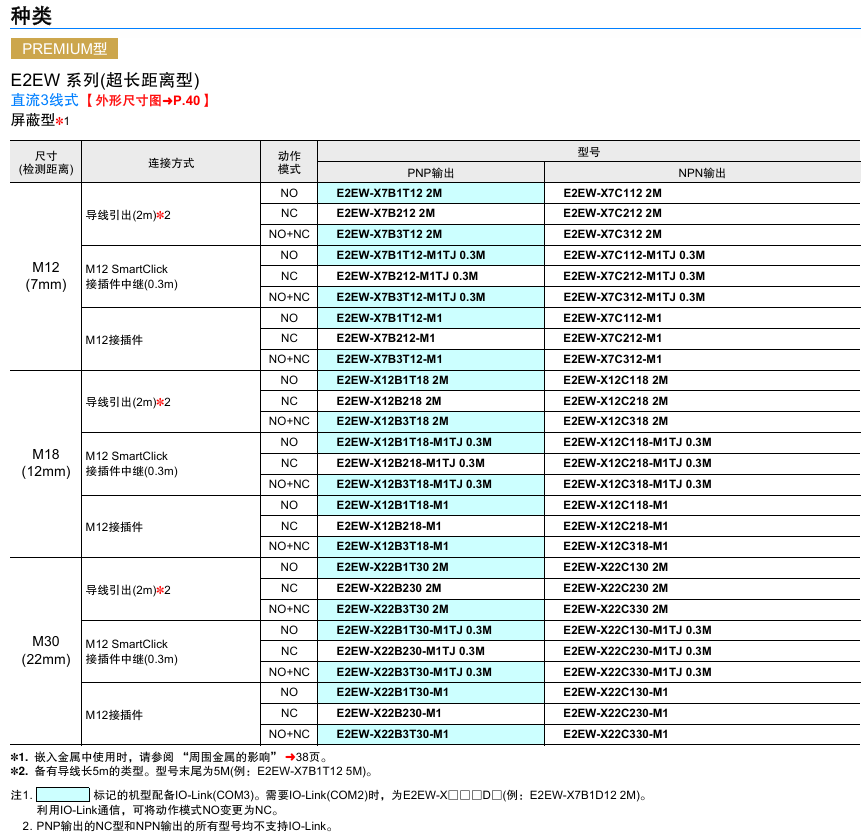Click the 动作模式 column header
Image resolution: width=864 pixels, height=836 pixels.
[x=289, y=162]
